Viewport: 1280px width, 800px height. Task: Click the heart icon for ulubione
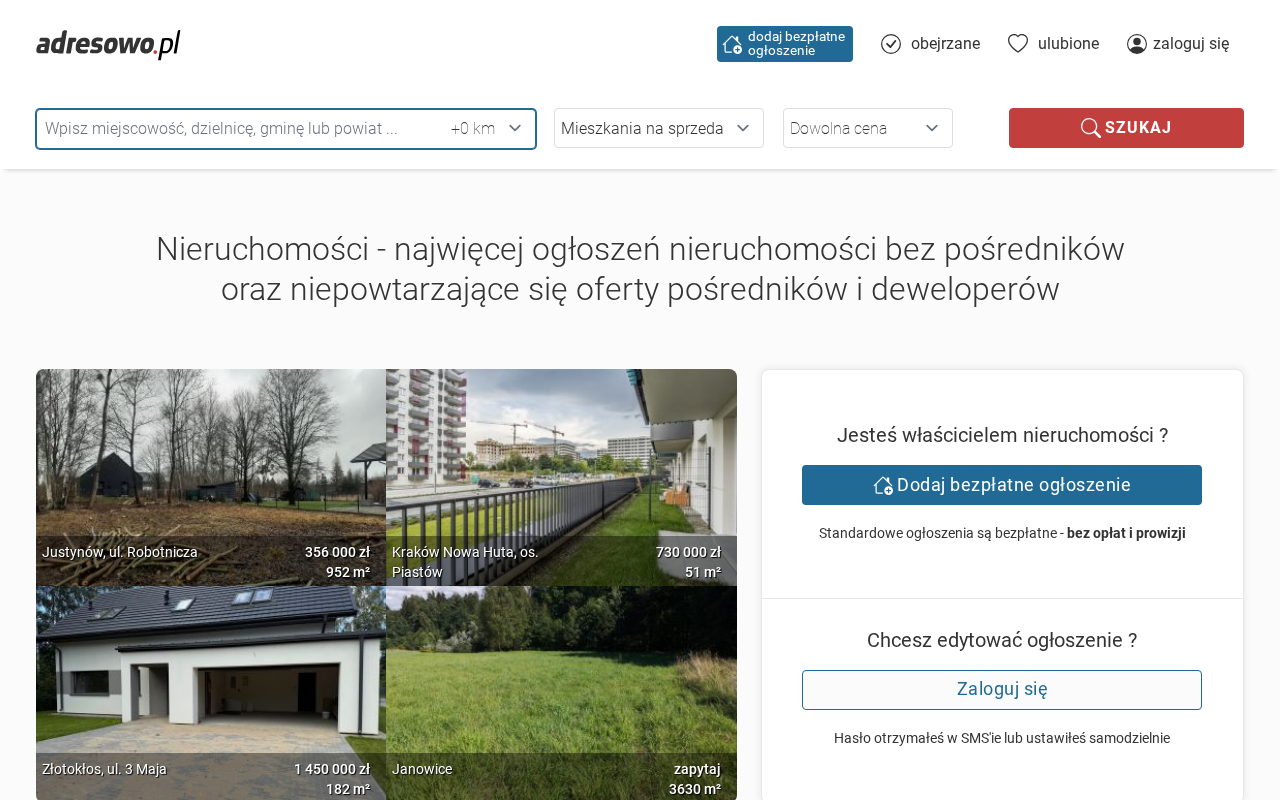pos(1018,43)
